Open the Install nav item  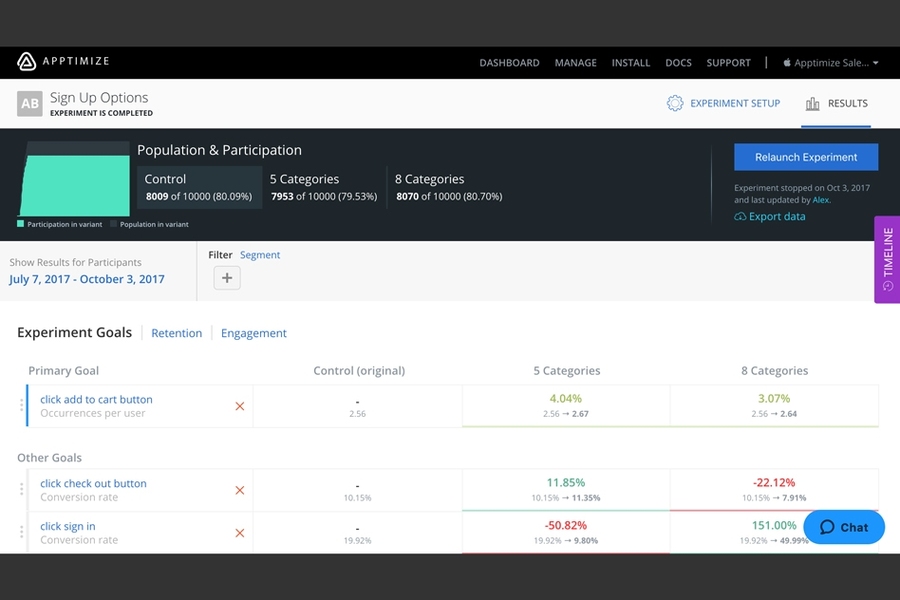click(631, 63)
